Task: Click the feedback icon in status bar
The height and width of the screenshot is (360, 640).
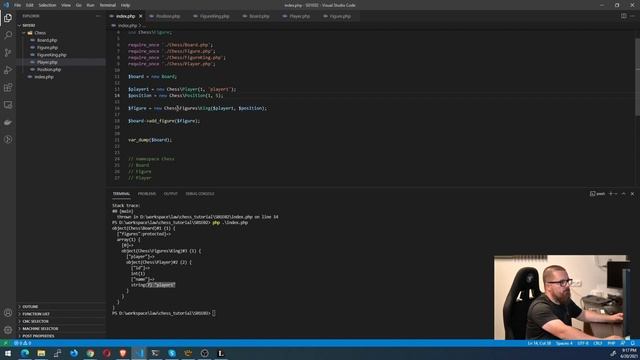Action: pos(622,343)
